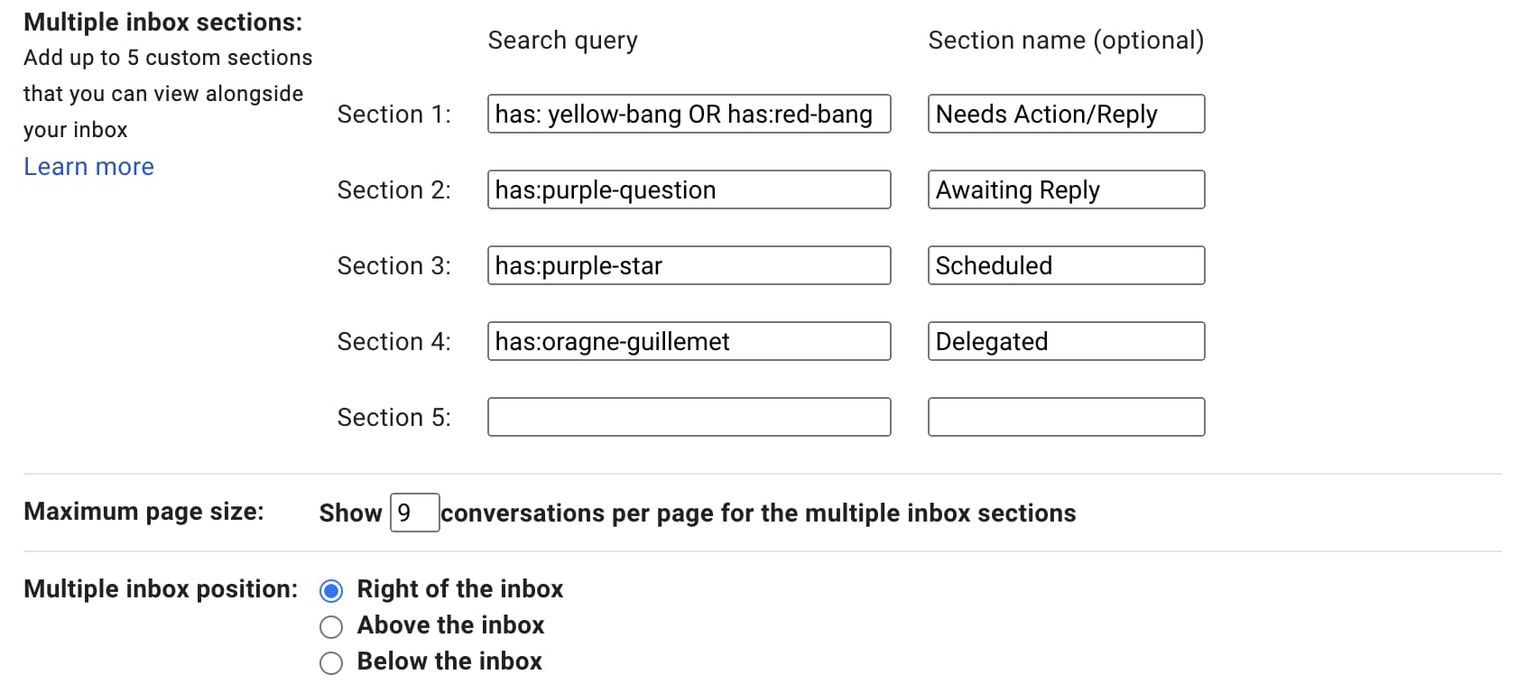Click the "Search query" column header

(562, 40)
